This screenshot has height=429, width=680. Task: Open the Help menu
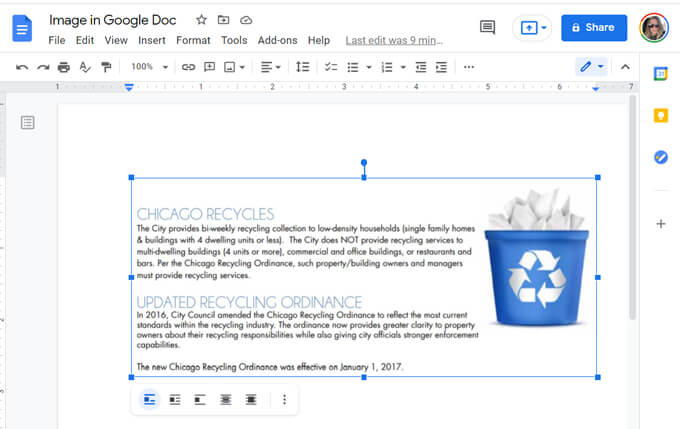pyautogui.click(x=319, y=40)
